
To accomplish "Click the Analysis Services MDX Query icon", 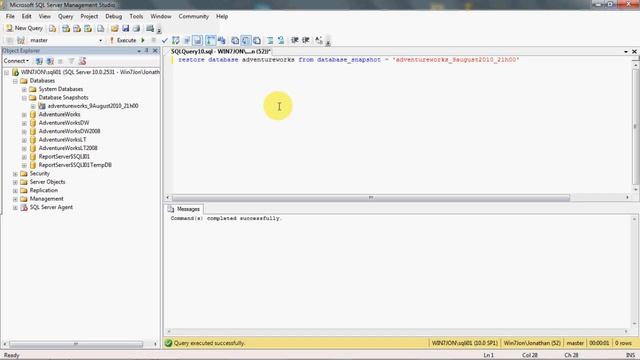I will point(66,28).
